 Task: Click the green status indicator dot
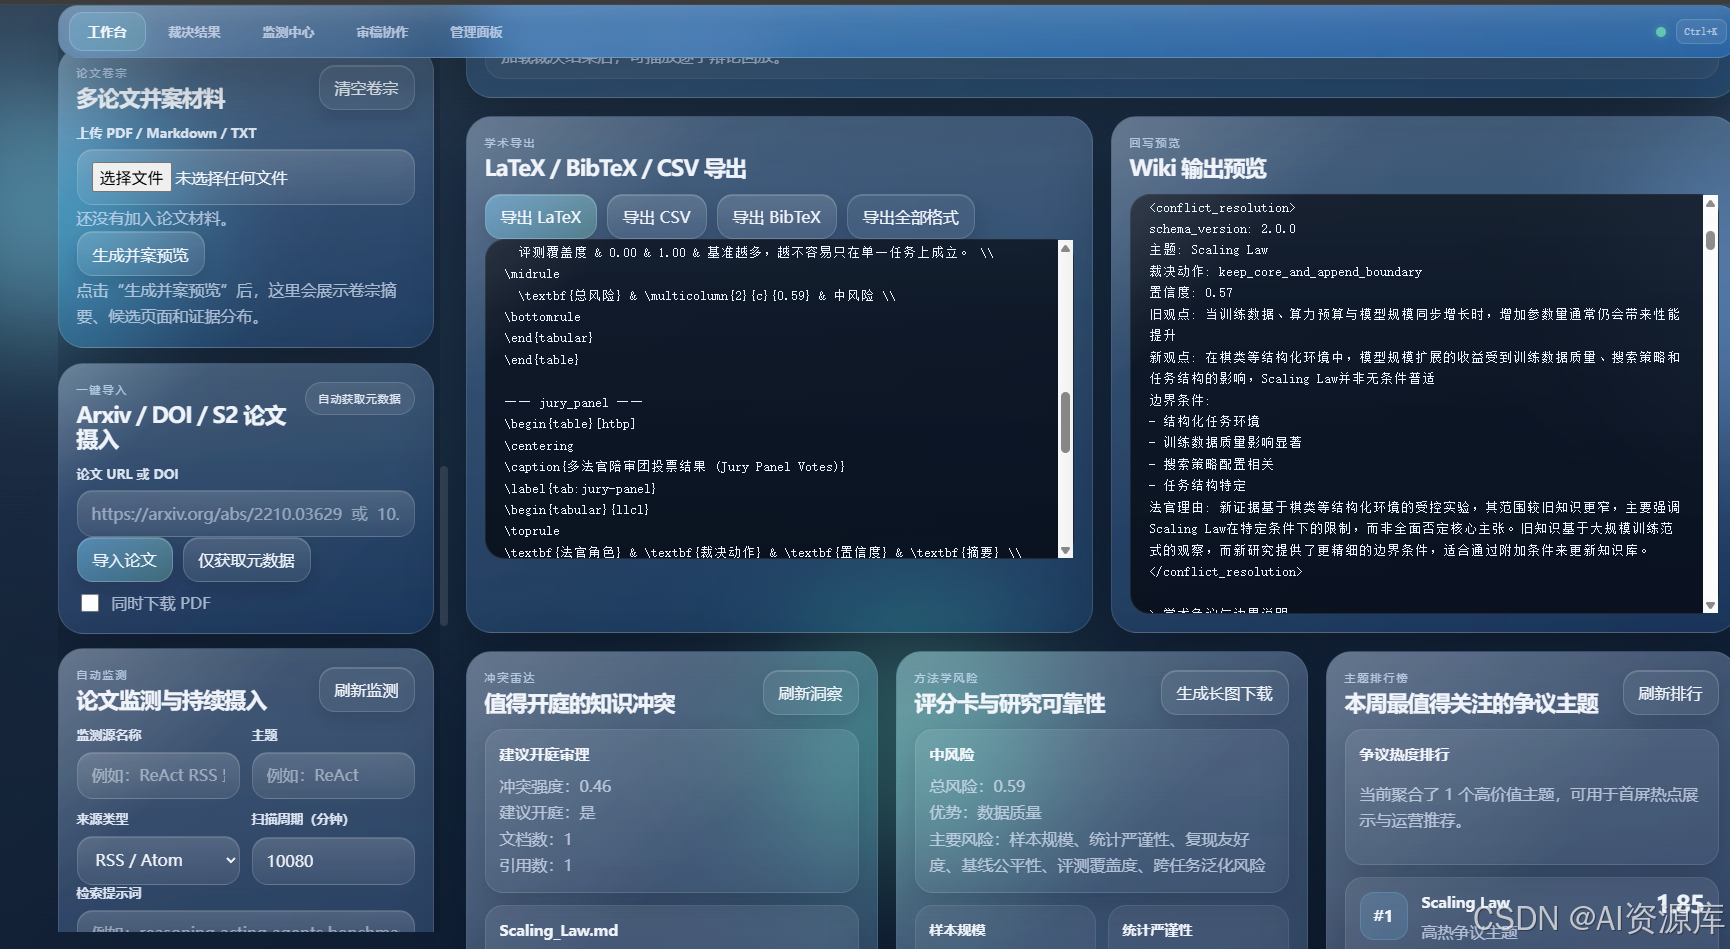click(x=1661, y=32)
